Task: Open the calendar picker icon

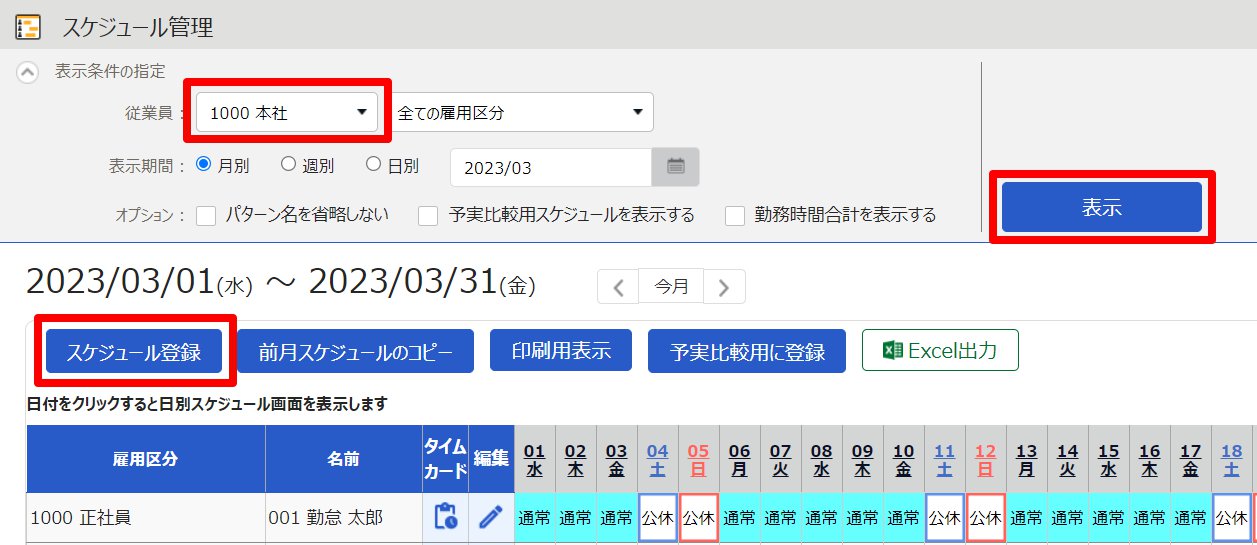Action: [676, 168]
